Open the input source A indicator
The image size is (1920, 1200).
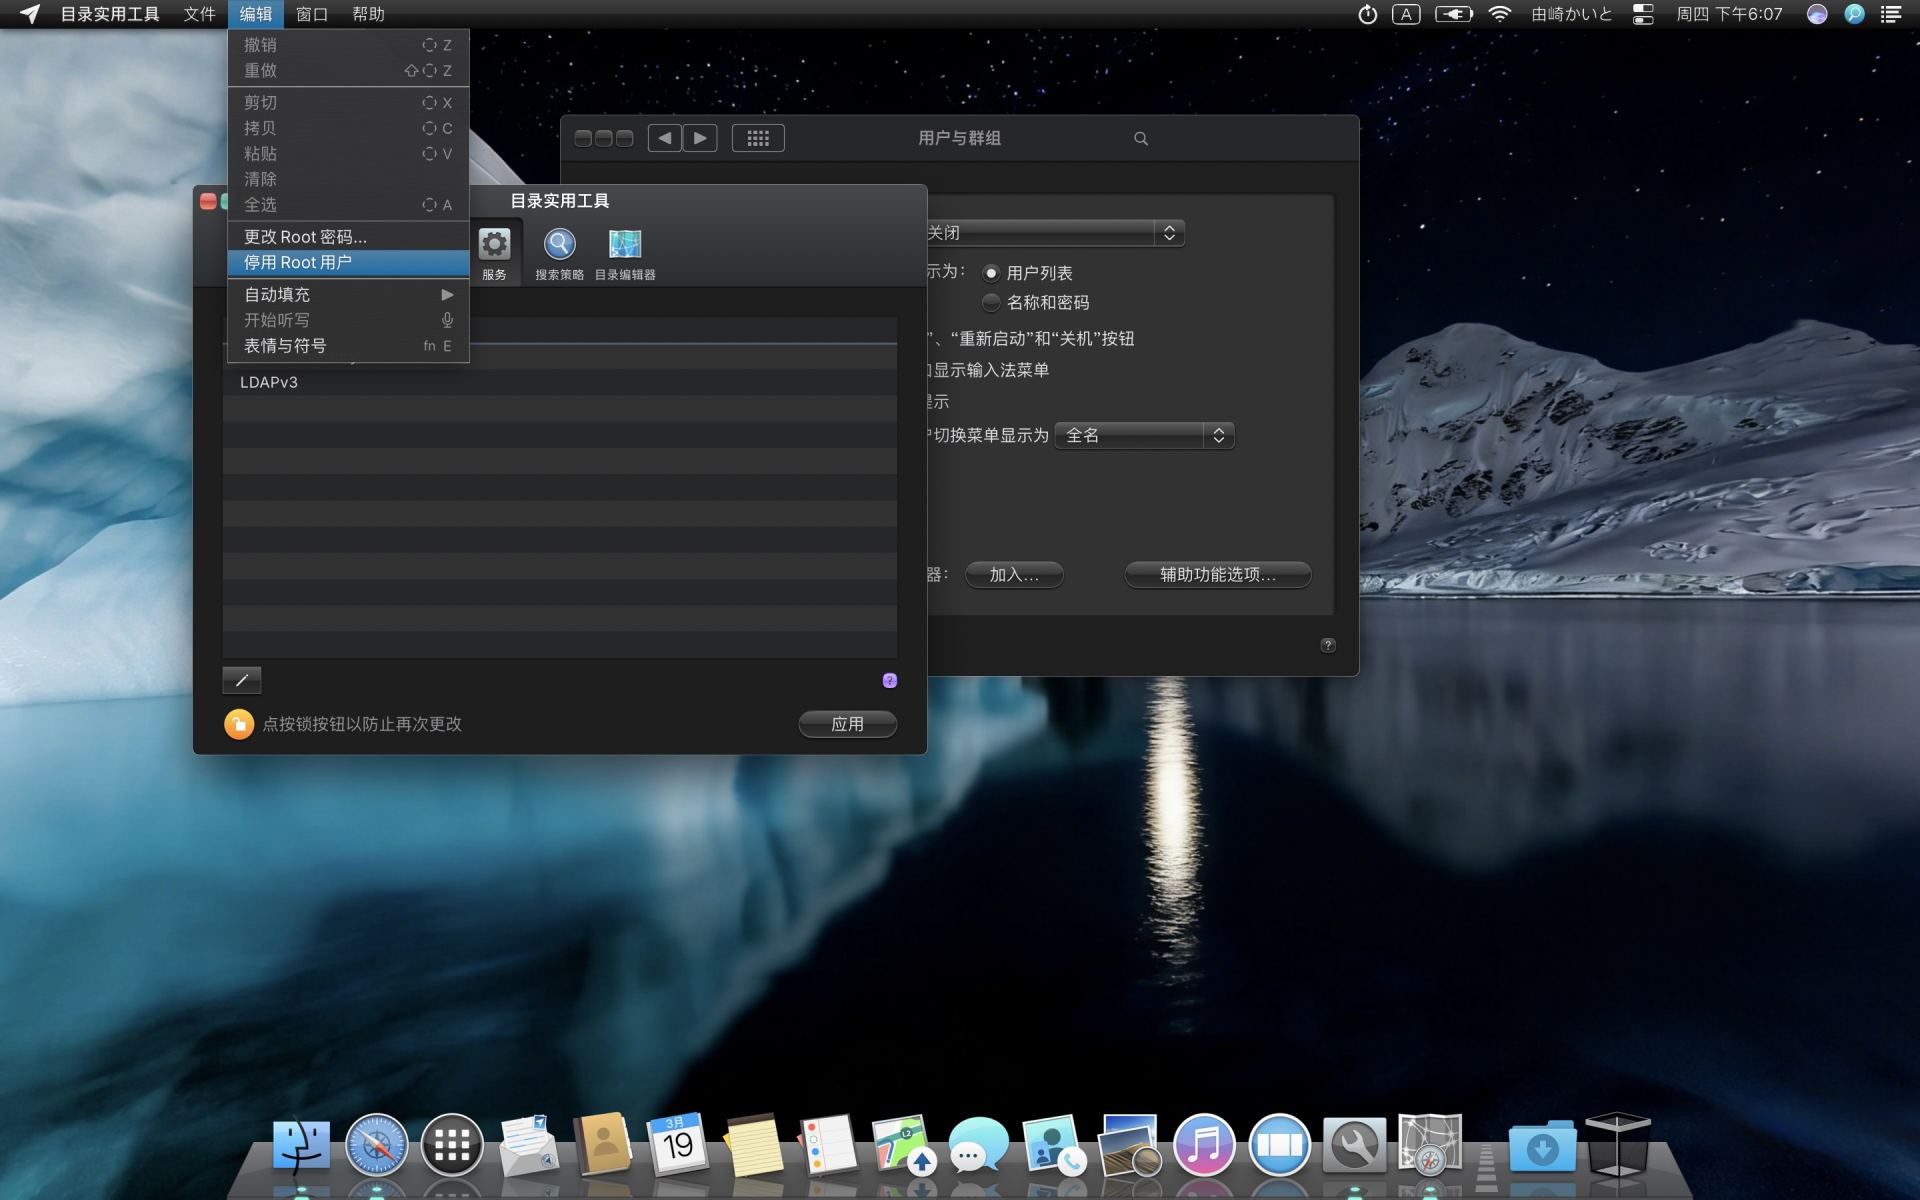pyautogui.click(x=1406, y=14)
